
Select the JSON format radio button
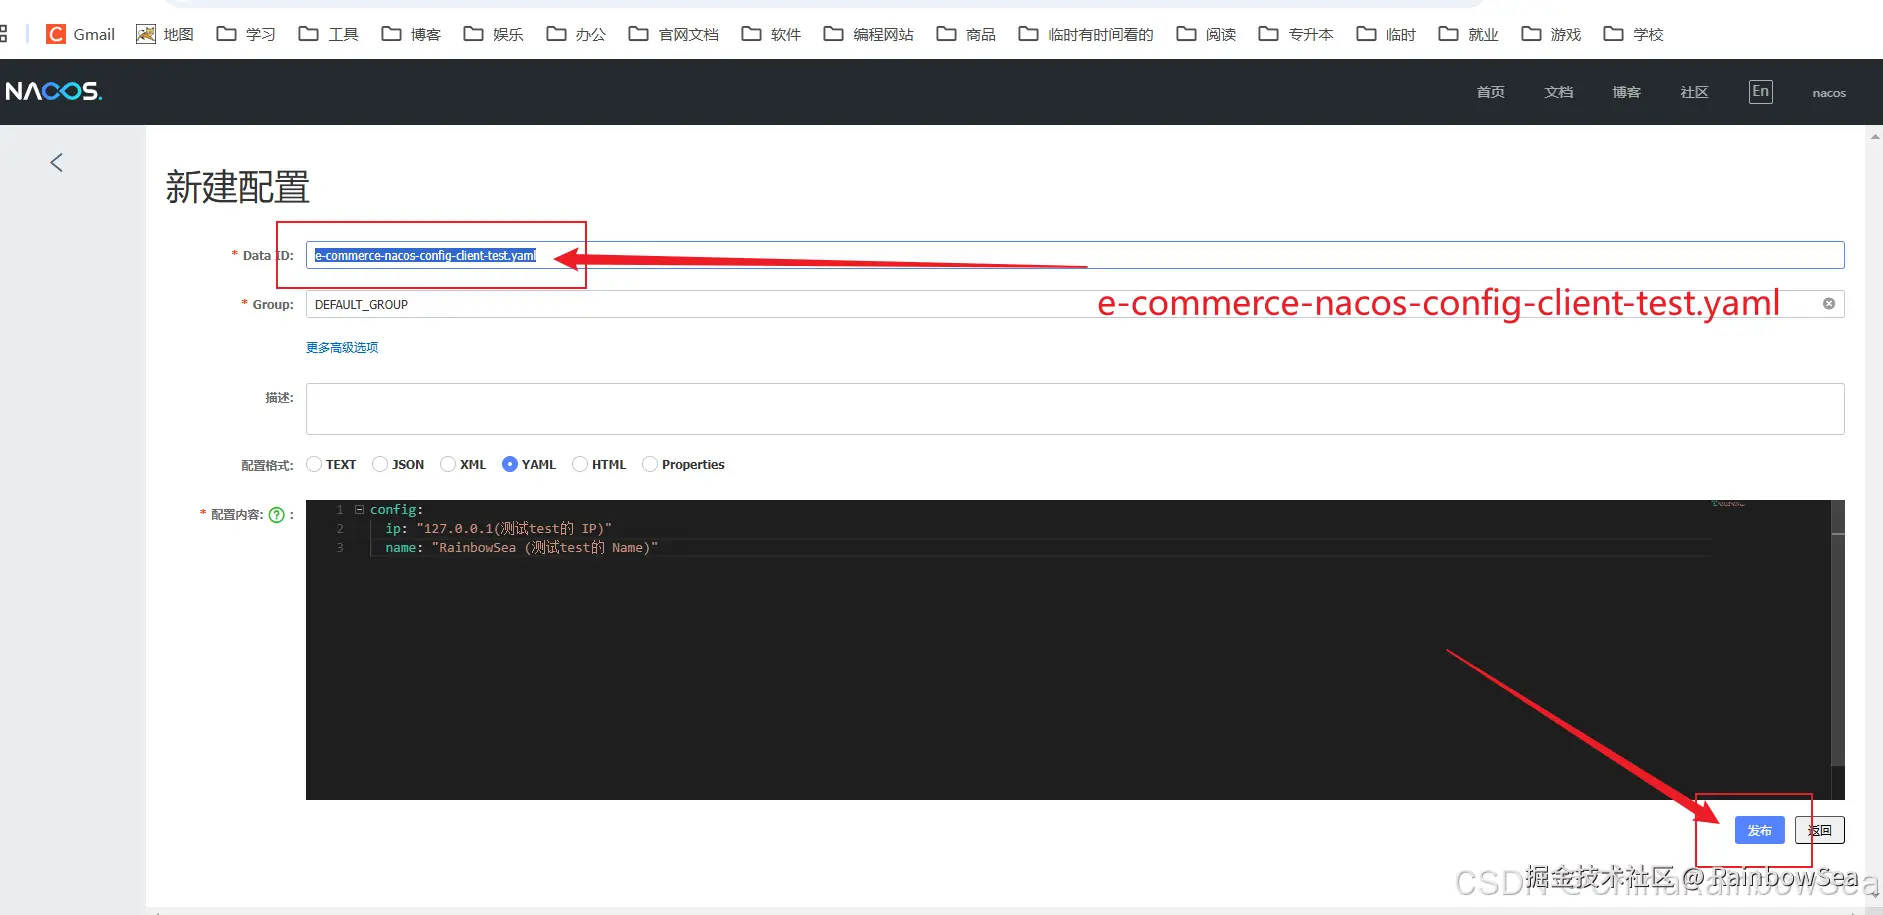click(380, 464)
